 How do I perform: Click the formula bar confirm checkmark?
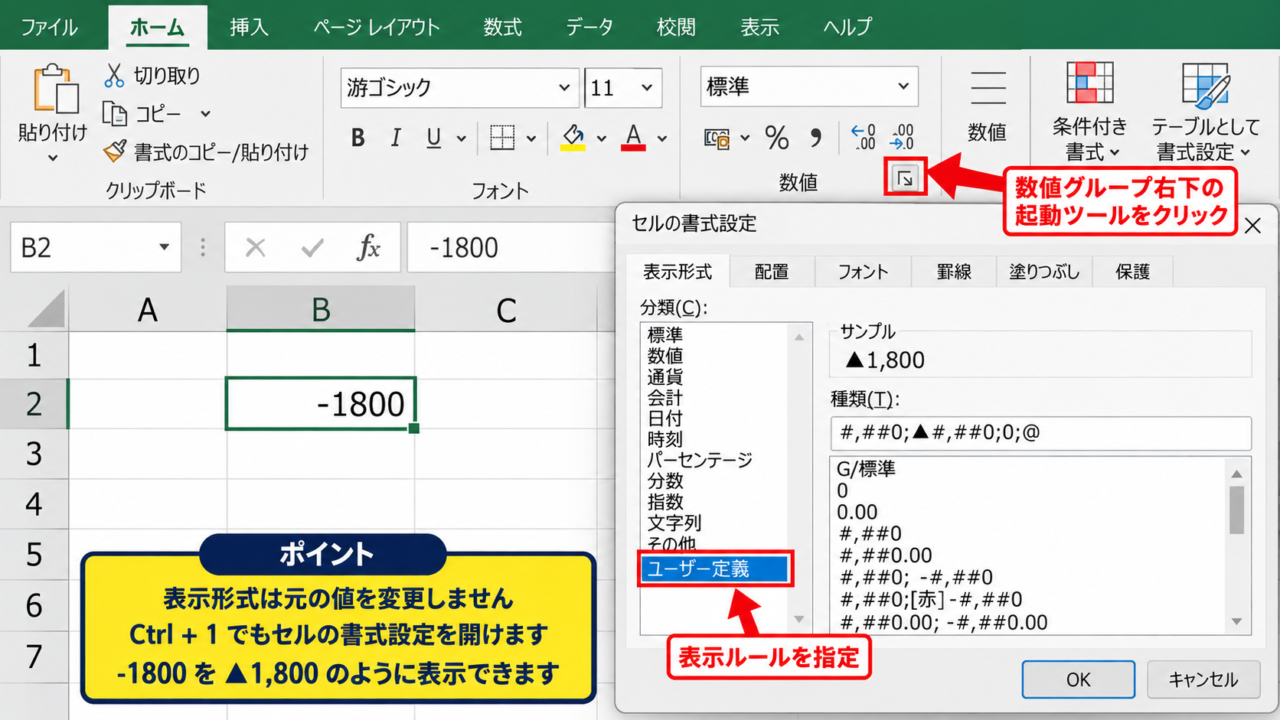[x=313, y=248]
